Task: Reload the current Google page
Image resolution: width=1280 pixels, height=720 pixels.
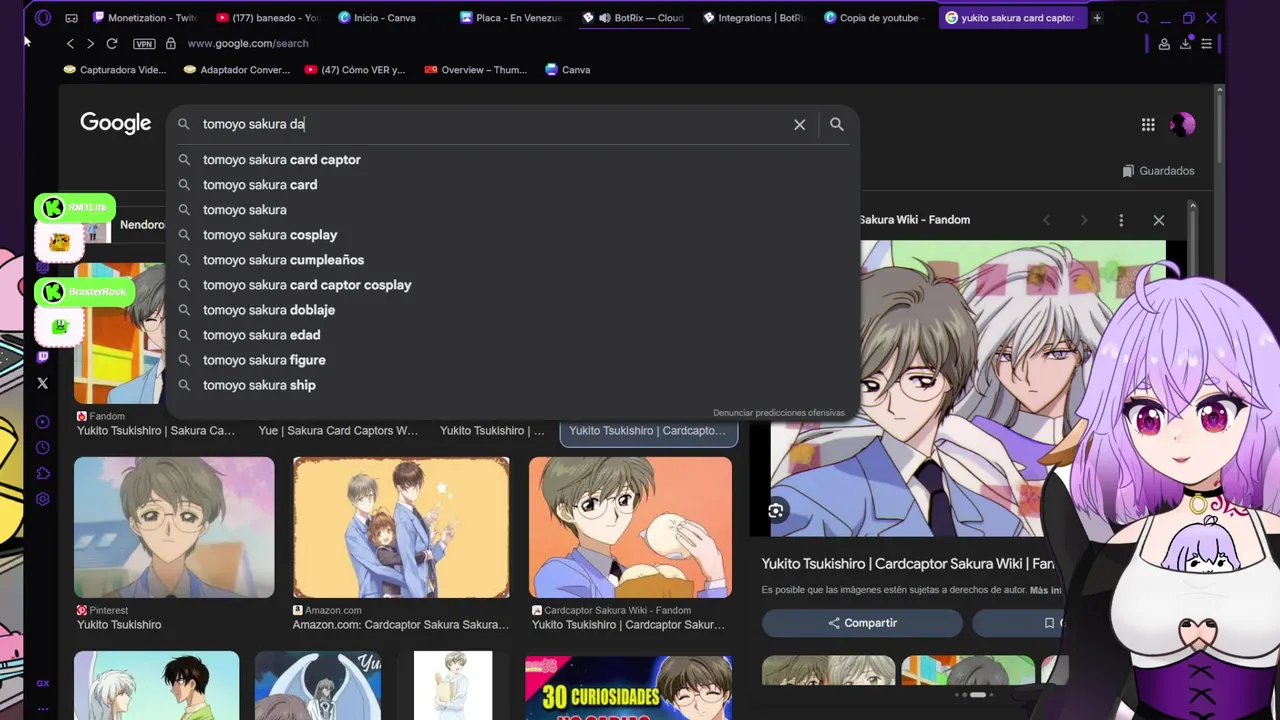Action: pyautogui.click(x=112, y=44)
